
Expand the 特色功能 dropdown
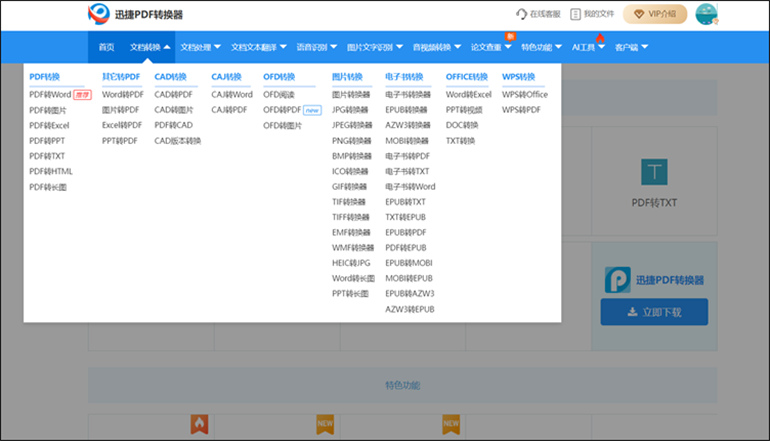tap(541, 47)
